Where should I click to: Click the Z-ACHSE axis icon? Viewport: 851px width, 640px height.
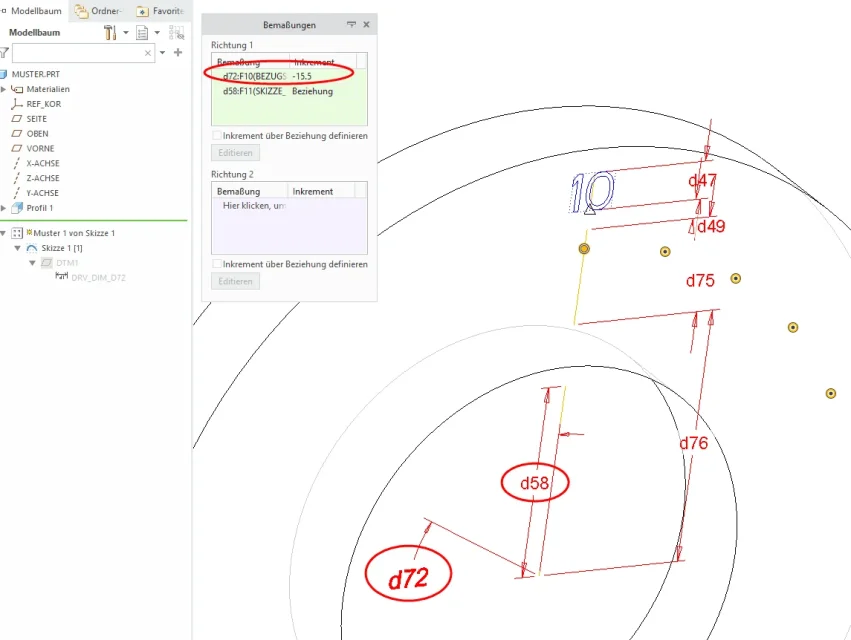point(17,178)
